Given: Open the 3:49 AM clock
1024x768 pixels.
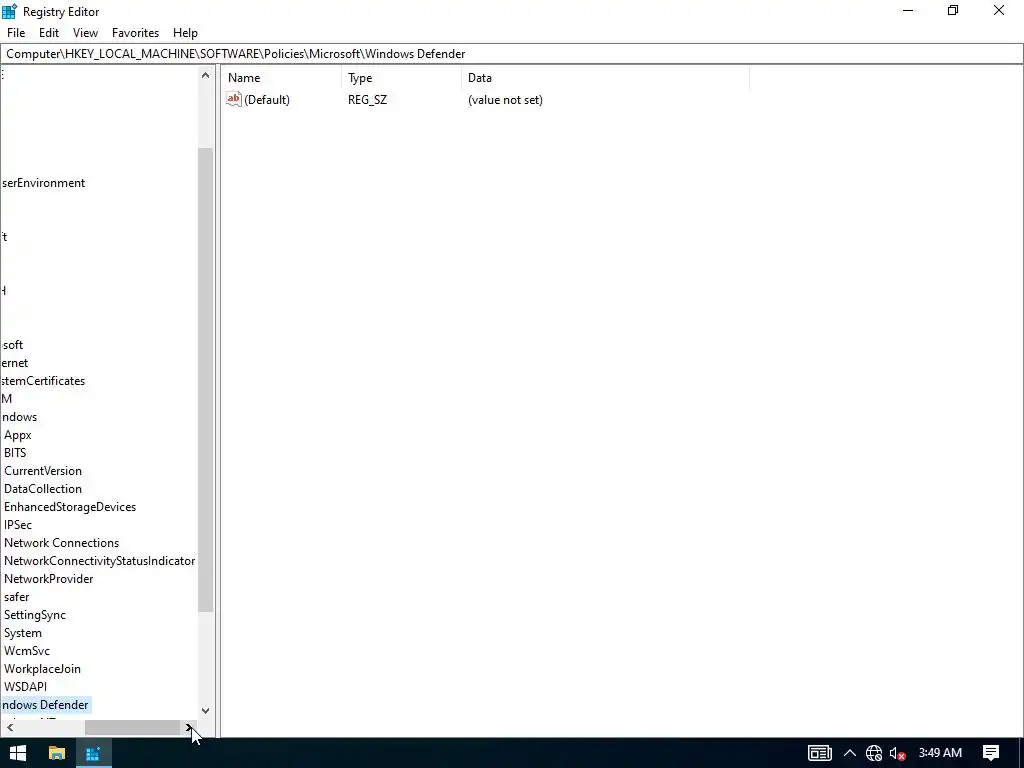Looking at the screenshot, I should 940,753.
